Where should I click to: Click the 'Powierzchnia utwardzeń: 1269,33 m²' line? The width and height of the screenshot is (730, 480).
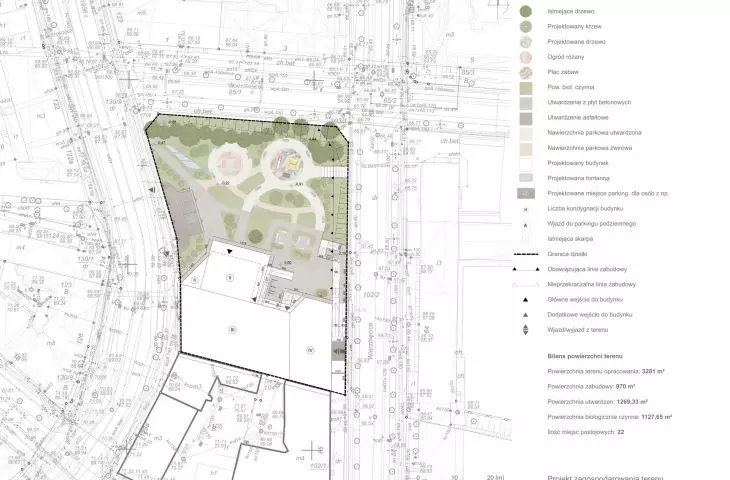point(598,401)
